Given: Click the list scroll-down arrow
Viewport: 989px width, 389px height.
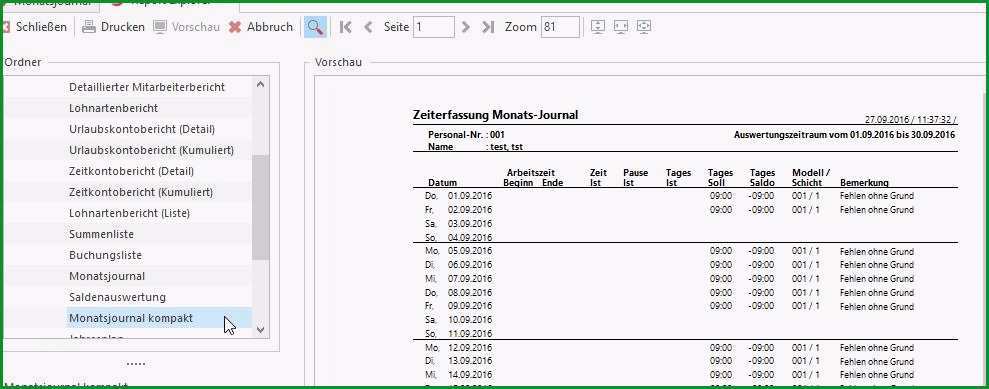Looking at the screenshot, I should click(260, 329).
